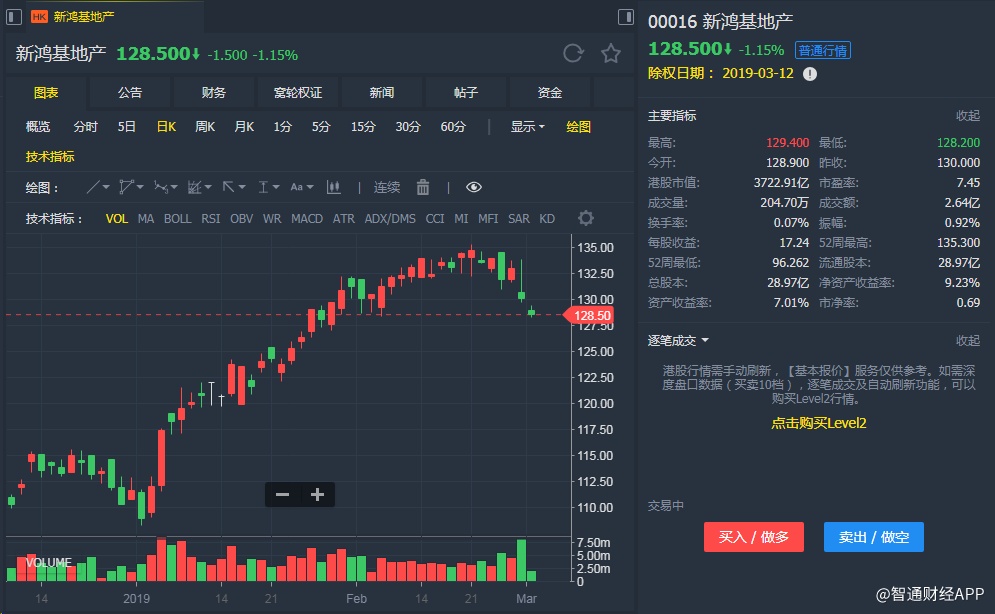This screenshot has width=995, height=614.
Task: Click the ex-rights date info icon
Action: click(x=810, y=73)
